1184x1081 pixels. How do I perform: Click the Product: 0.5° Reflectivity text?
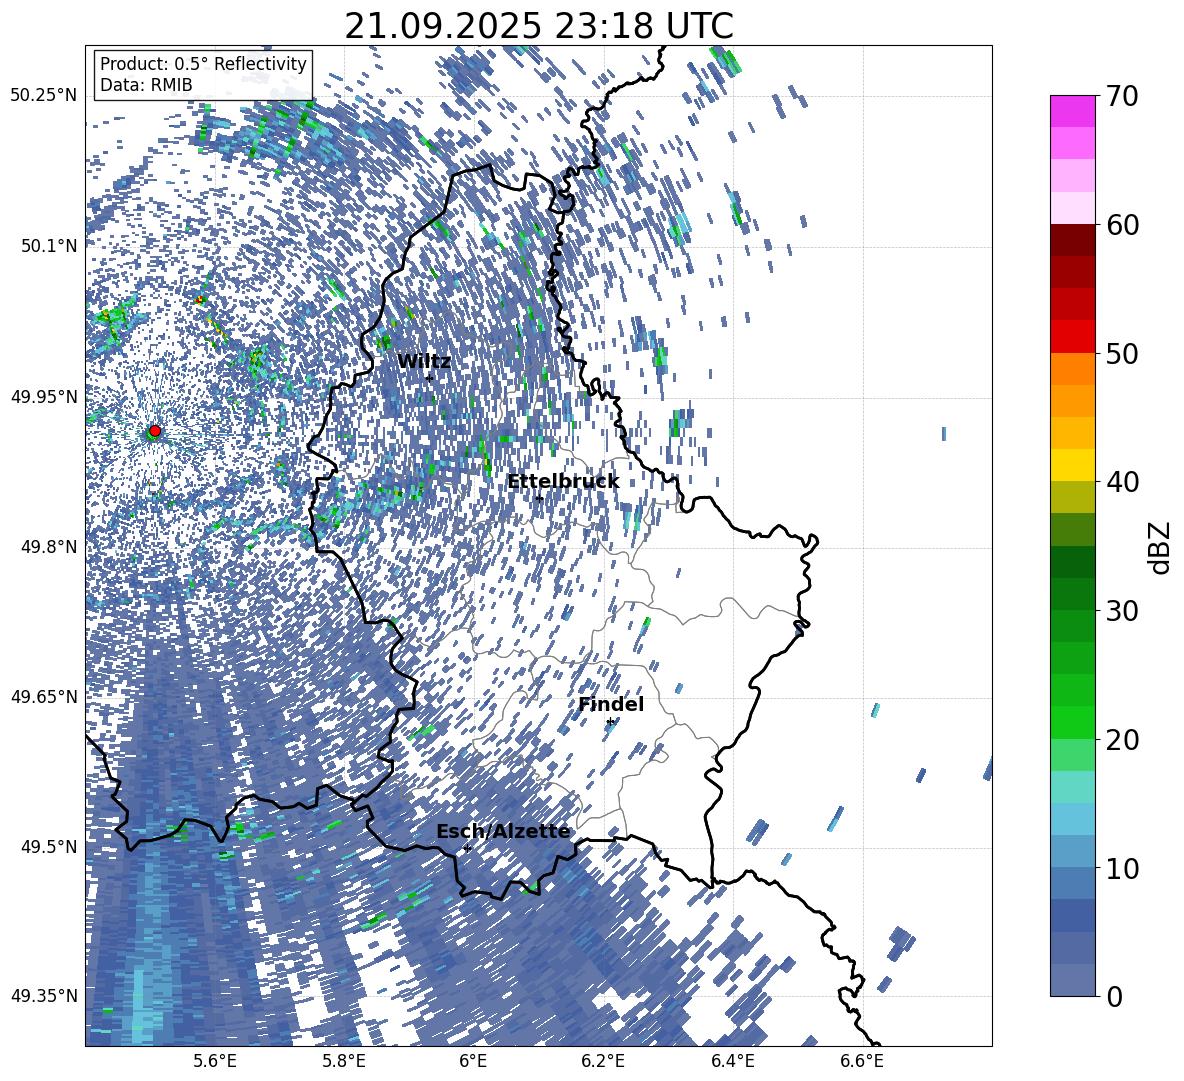coord(203,64)
